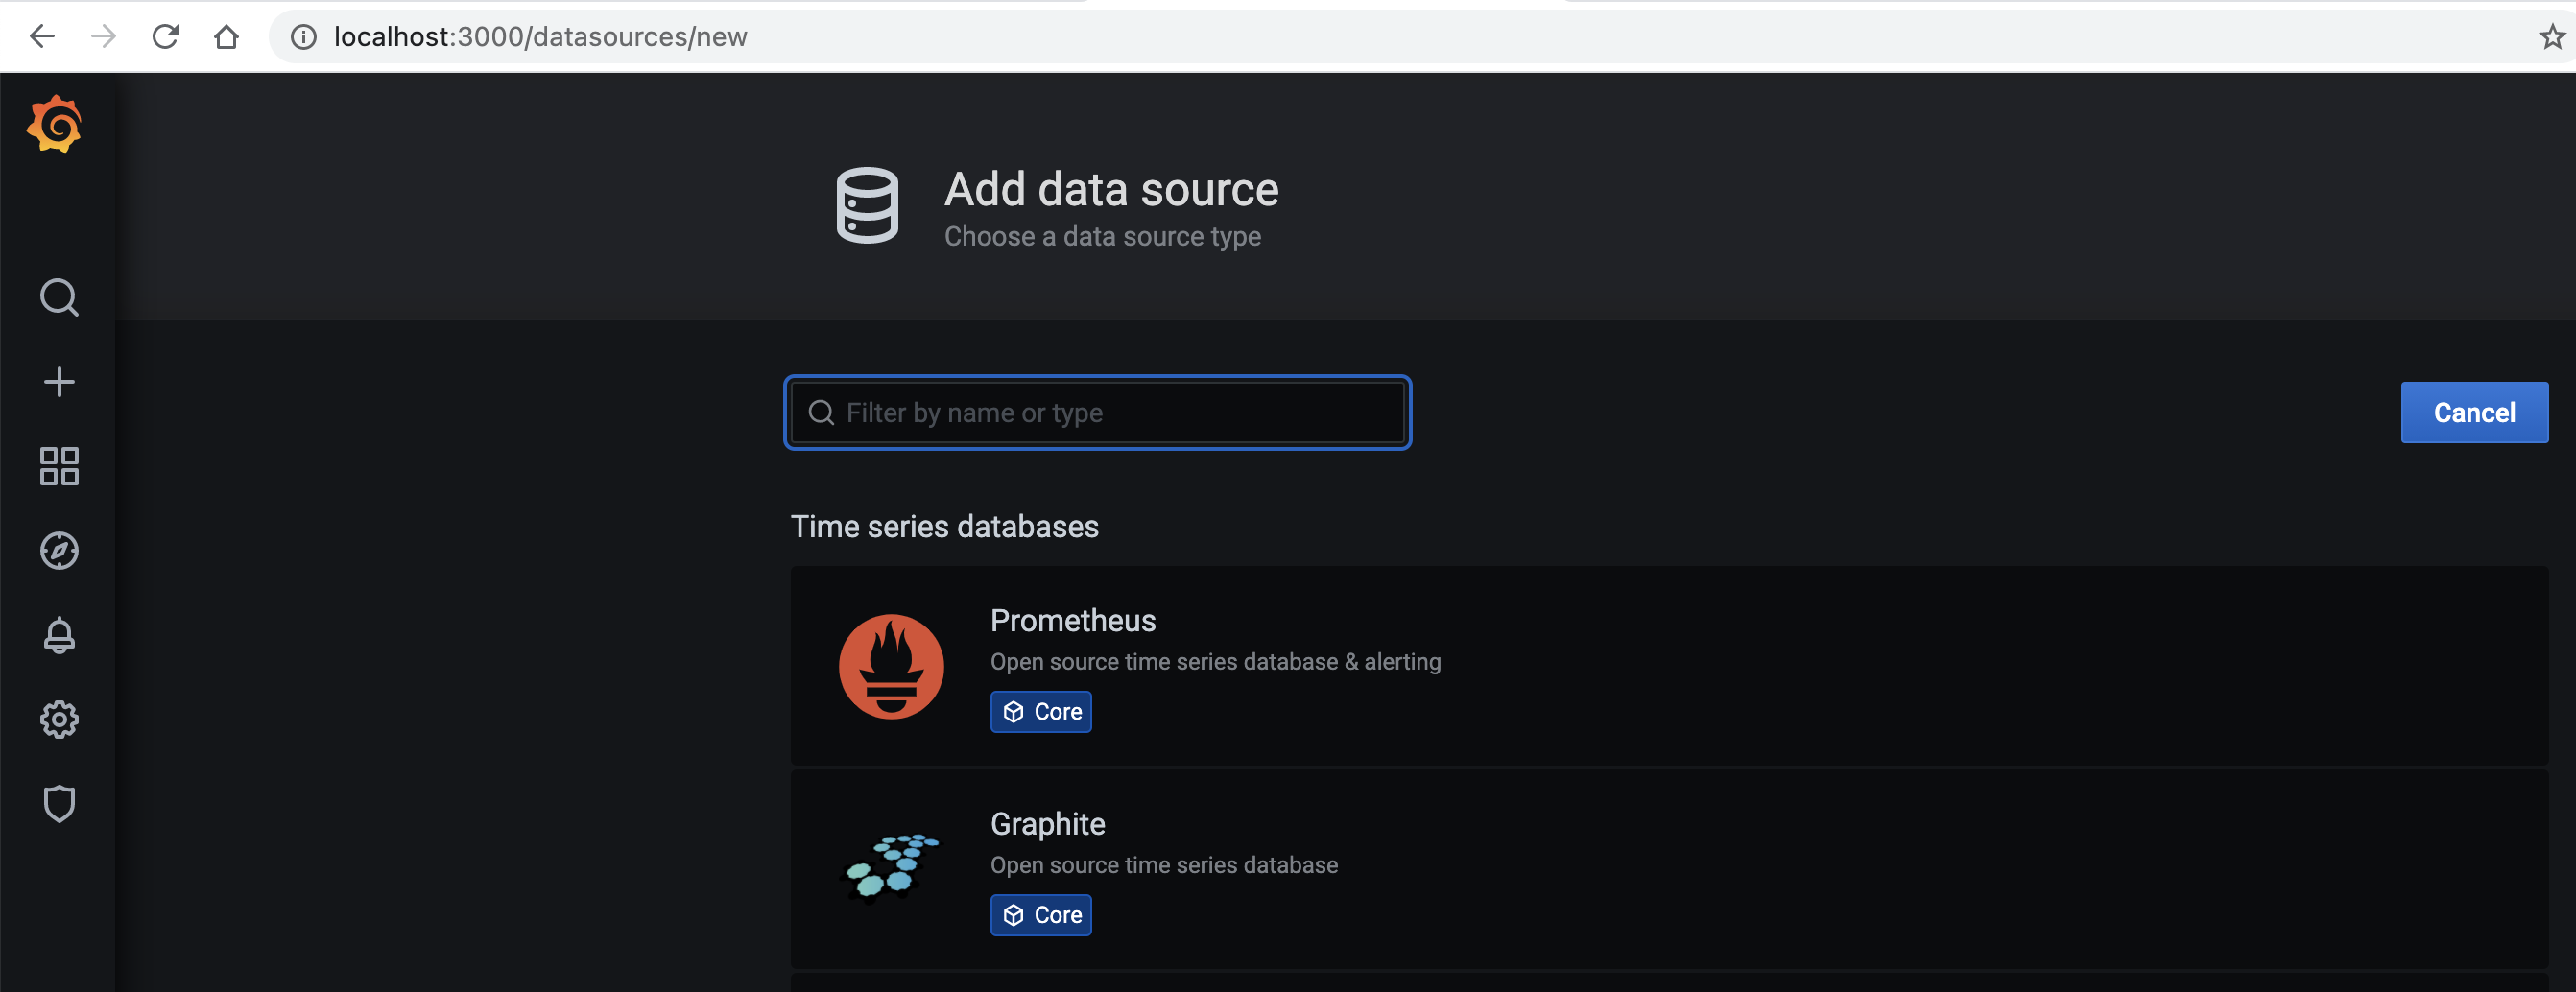
Task: Click the database icon beside Add data source
Action: click(867, 205)
